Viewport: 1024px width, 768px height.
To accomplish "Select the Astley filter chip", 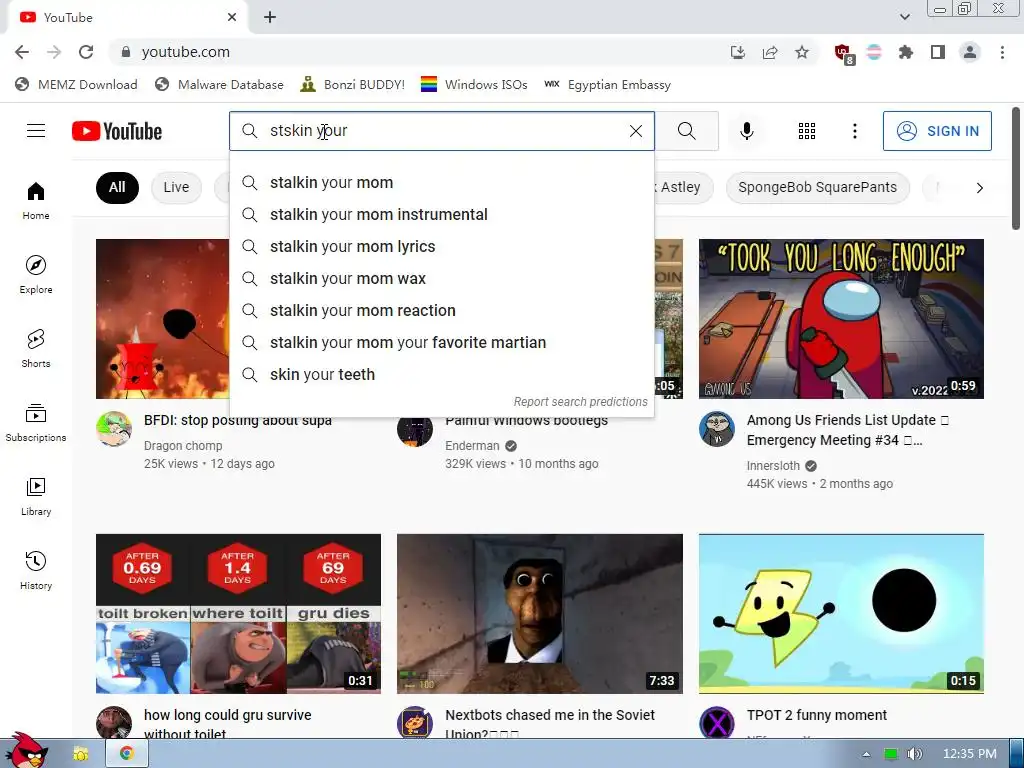I will point(683,187).
